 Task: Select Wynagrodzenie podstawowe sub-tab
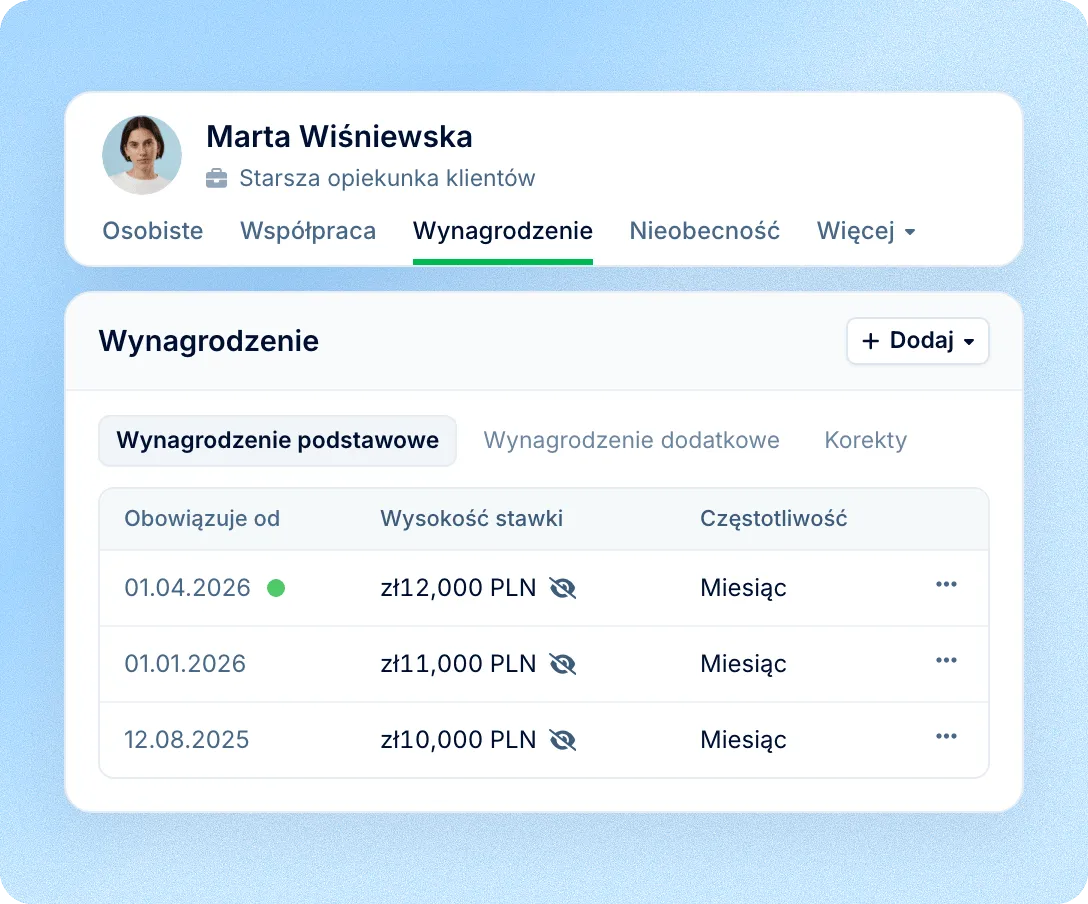(278, 441)
